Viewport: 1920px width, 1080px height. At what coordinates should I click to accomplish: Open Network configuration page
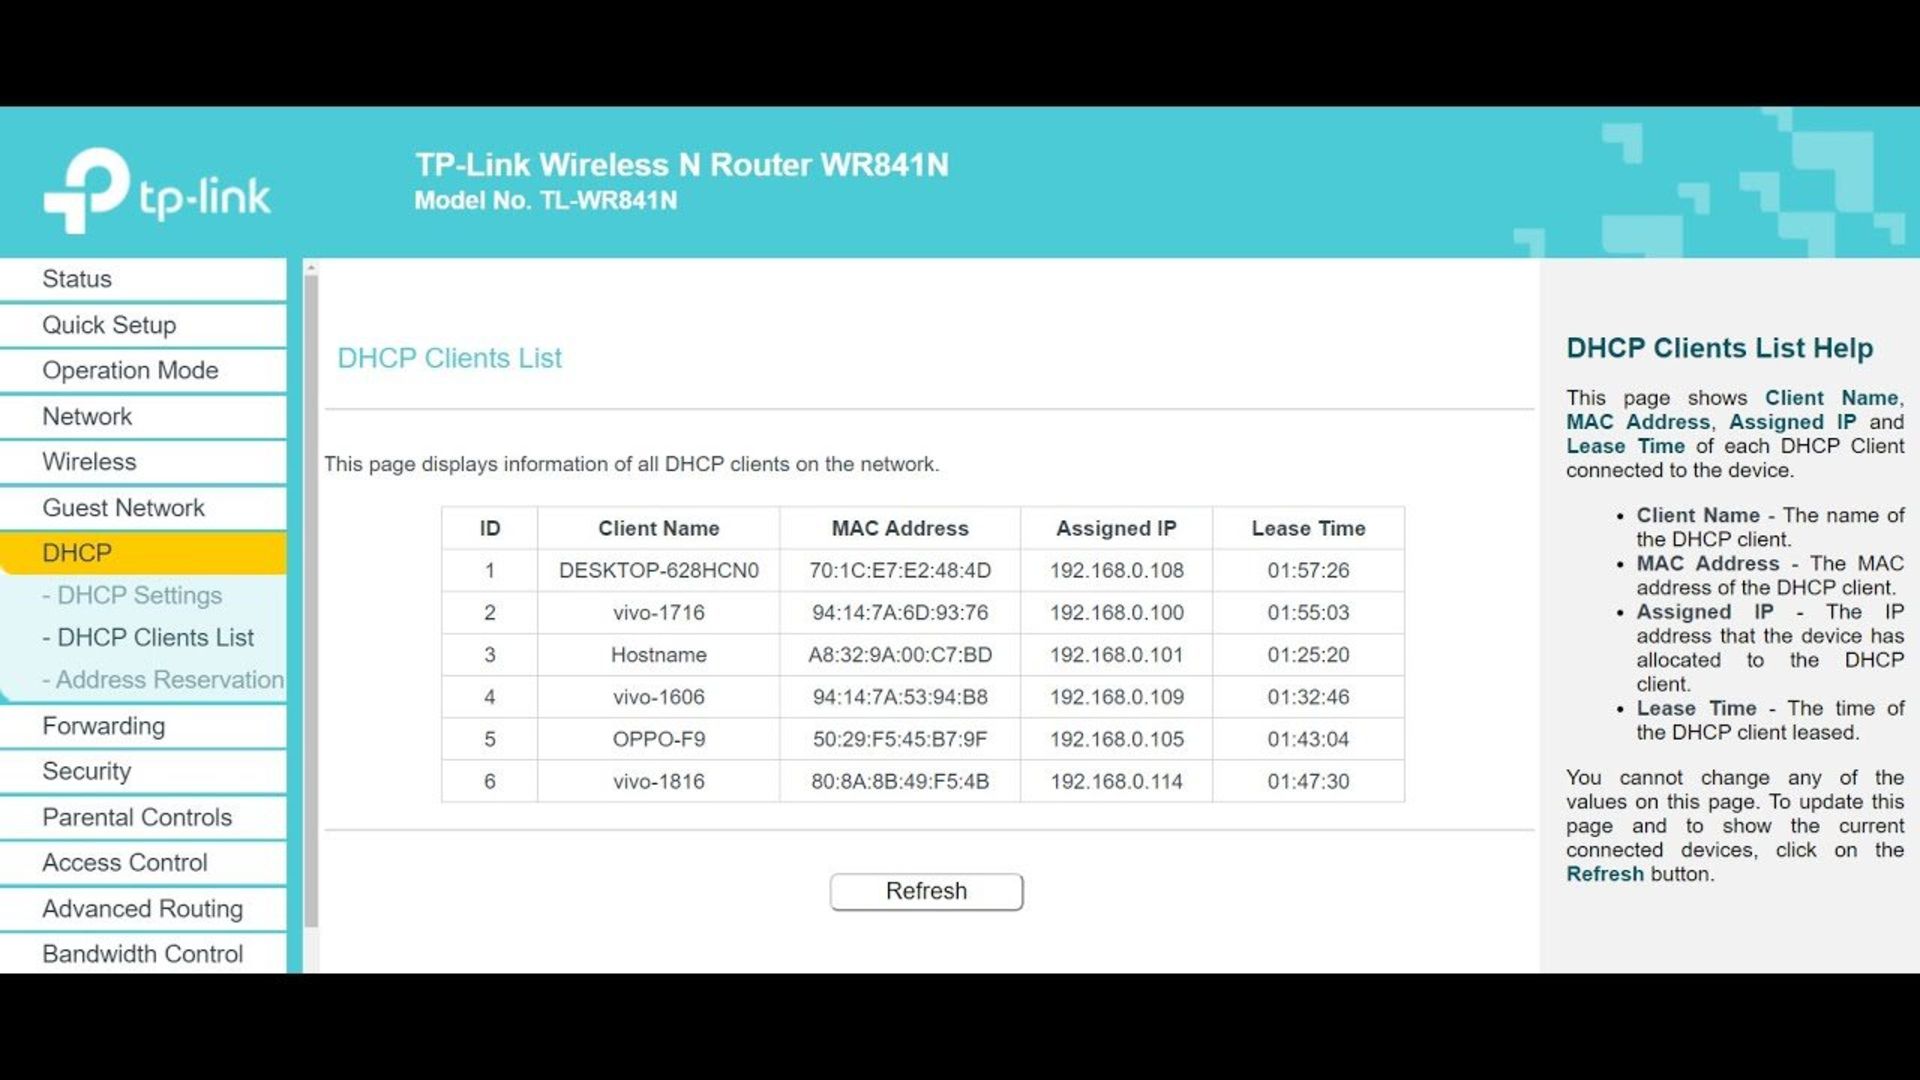(x=86, y=415)
